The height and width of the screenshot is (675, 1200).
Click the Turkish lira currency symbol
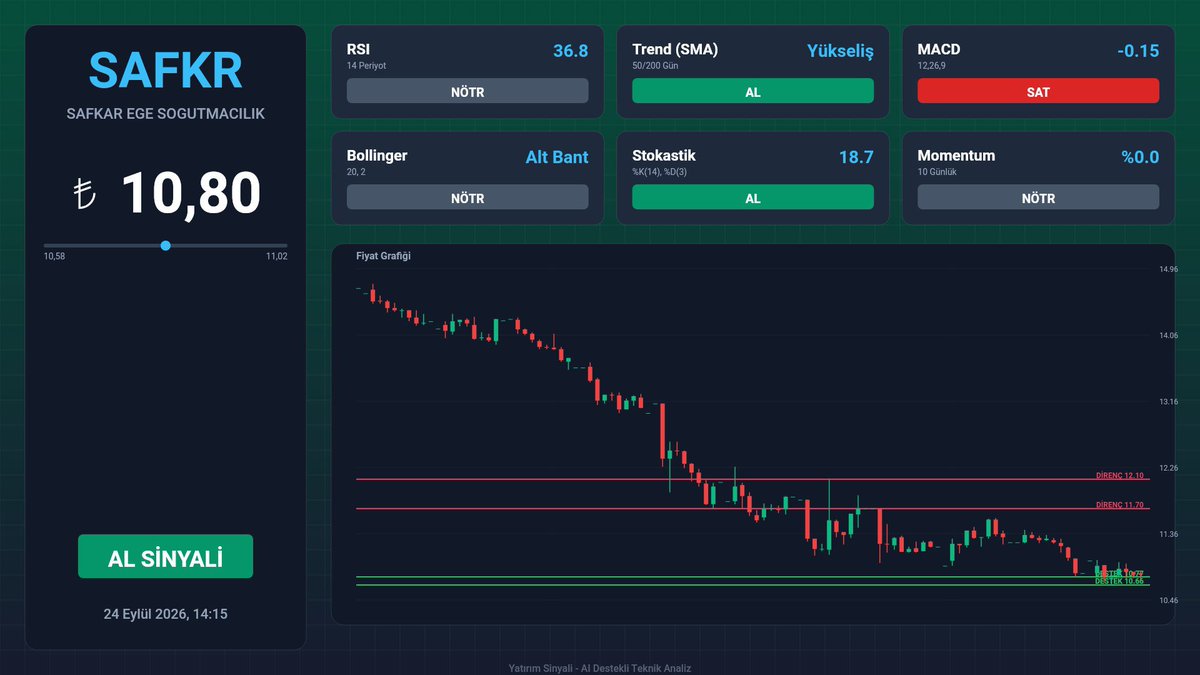[85, 193]
